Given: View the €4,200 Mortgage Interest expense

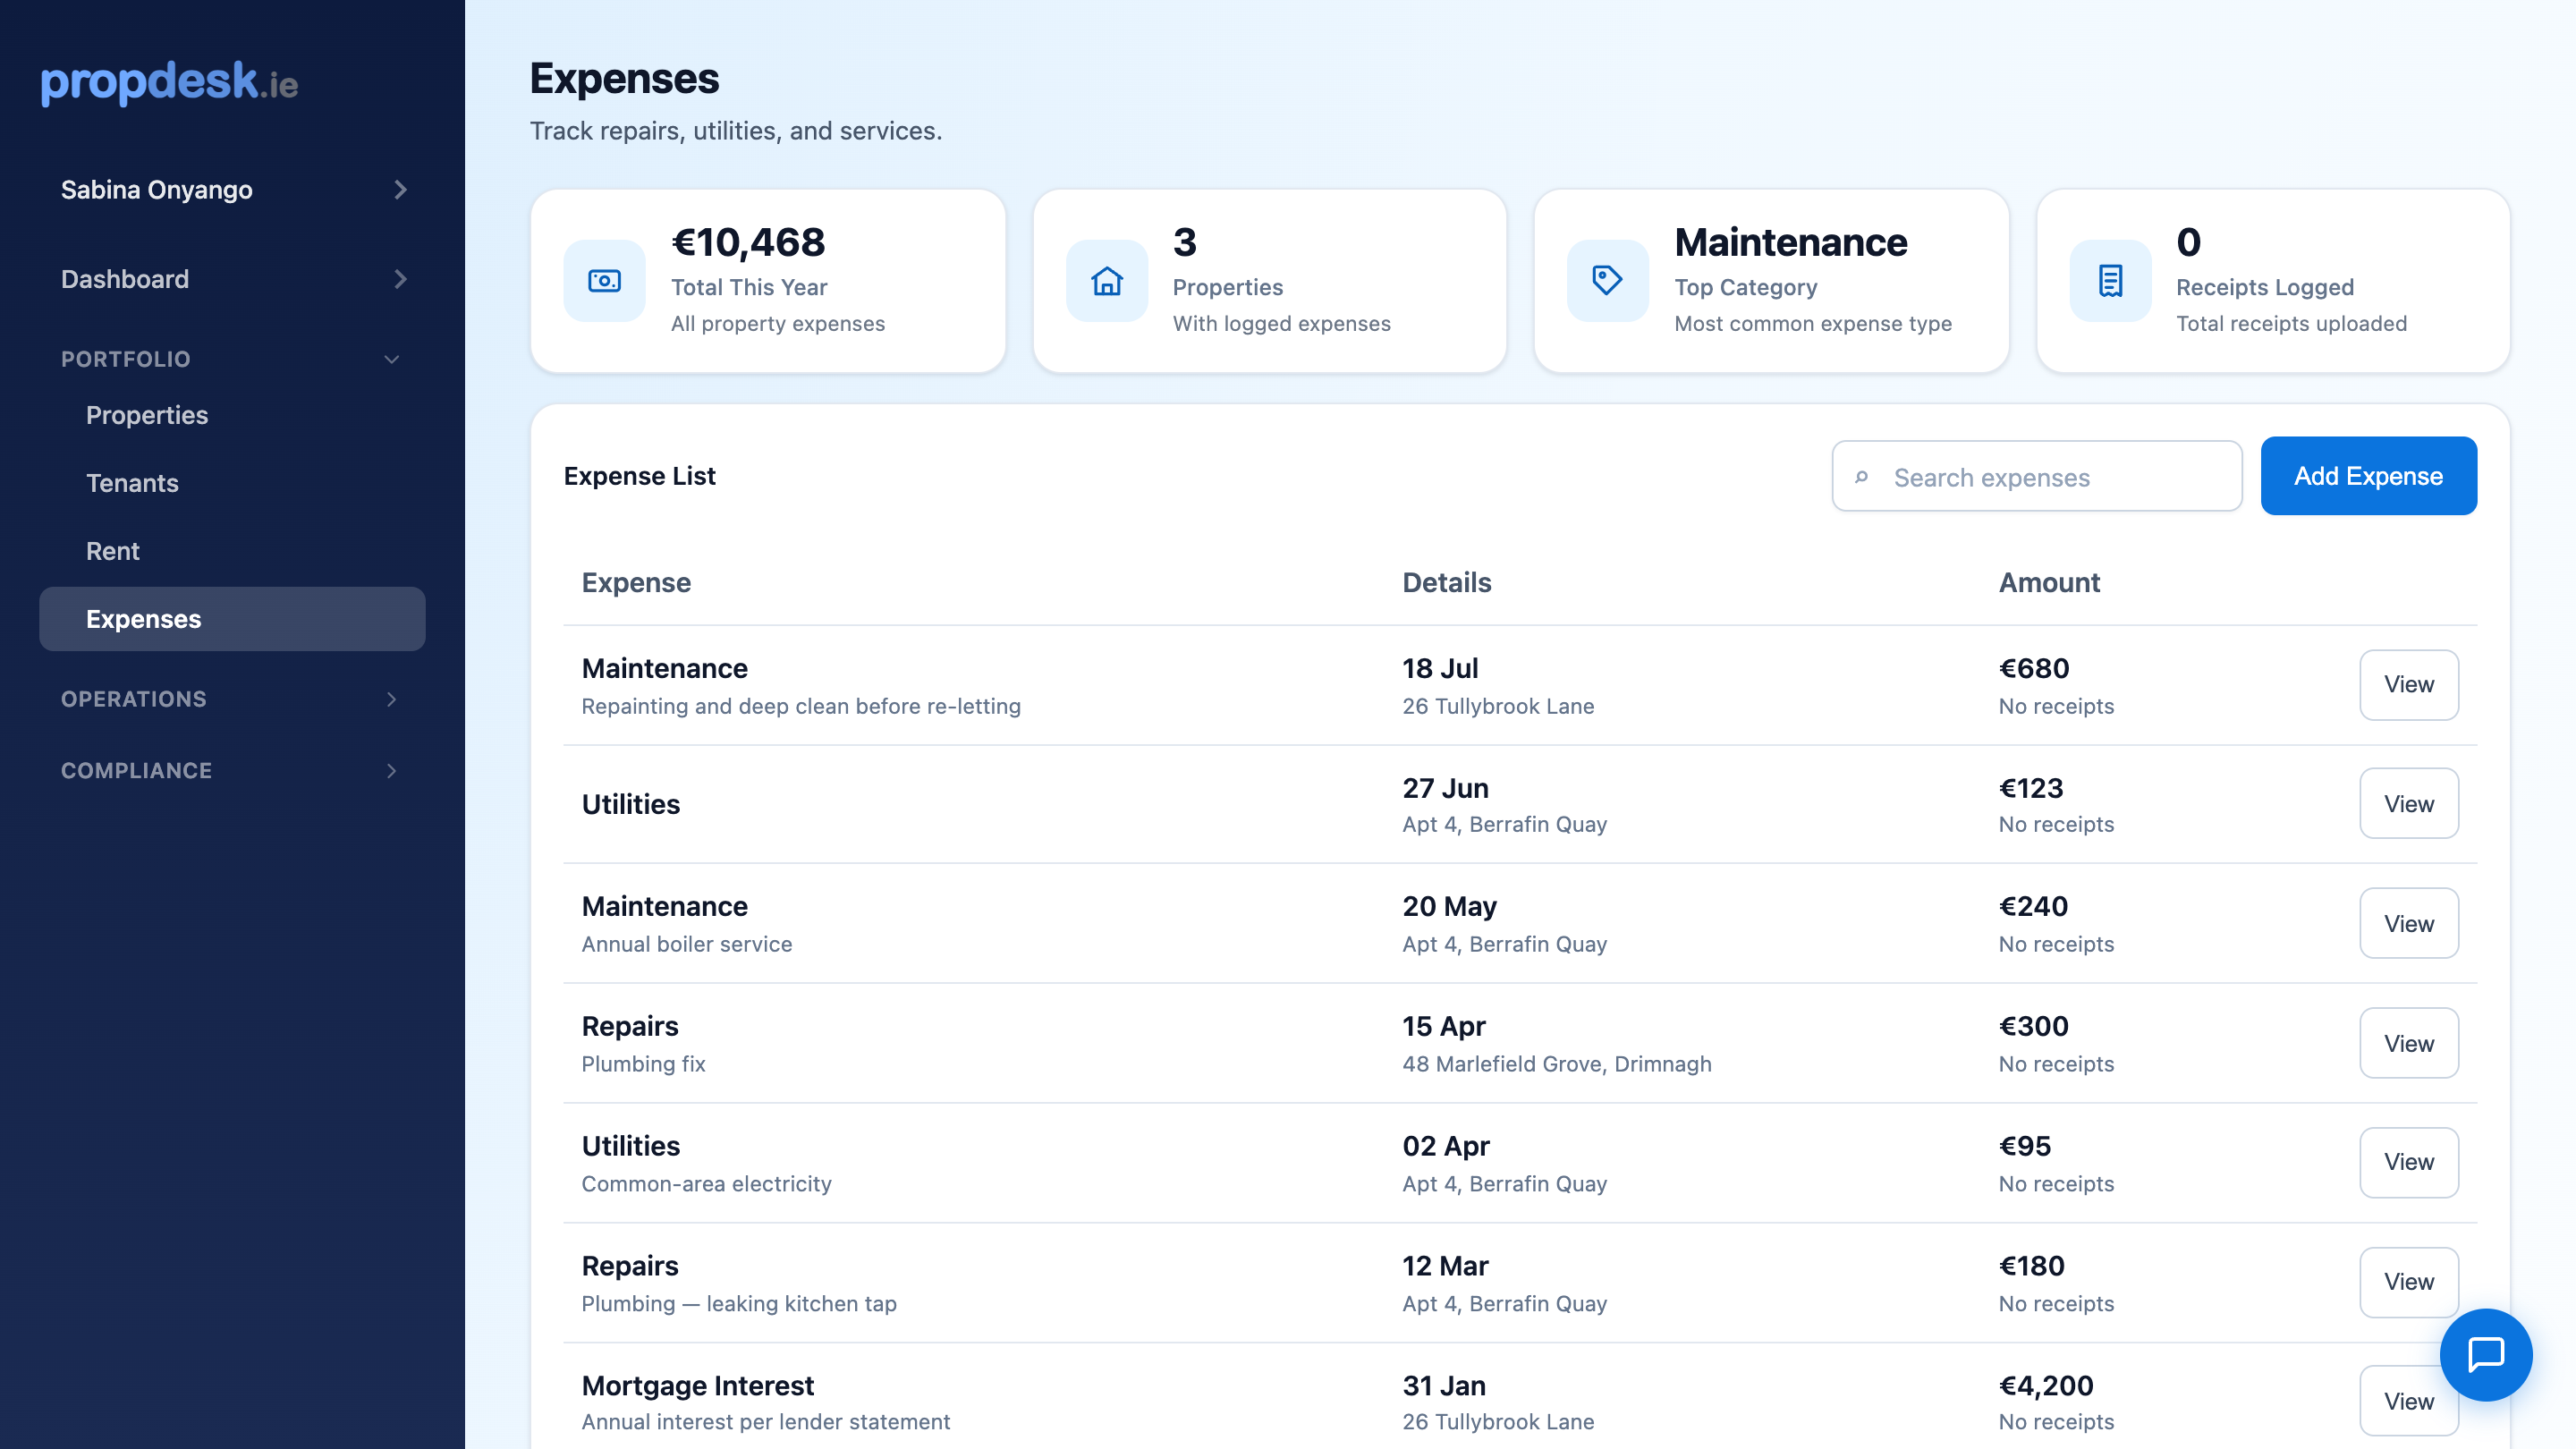Looking at the screenshot, I should tap(2408, 1401).
